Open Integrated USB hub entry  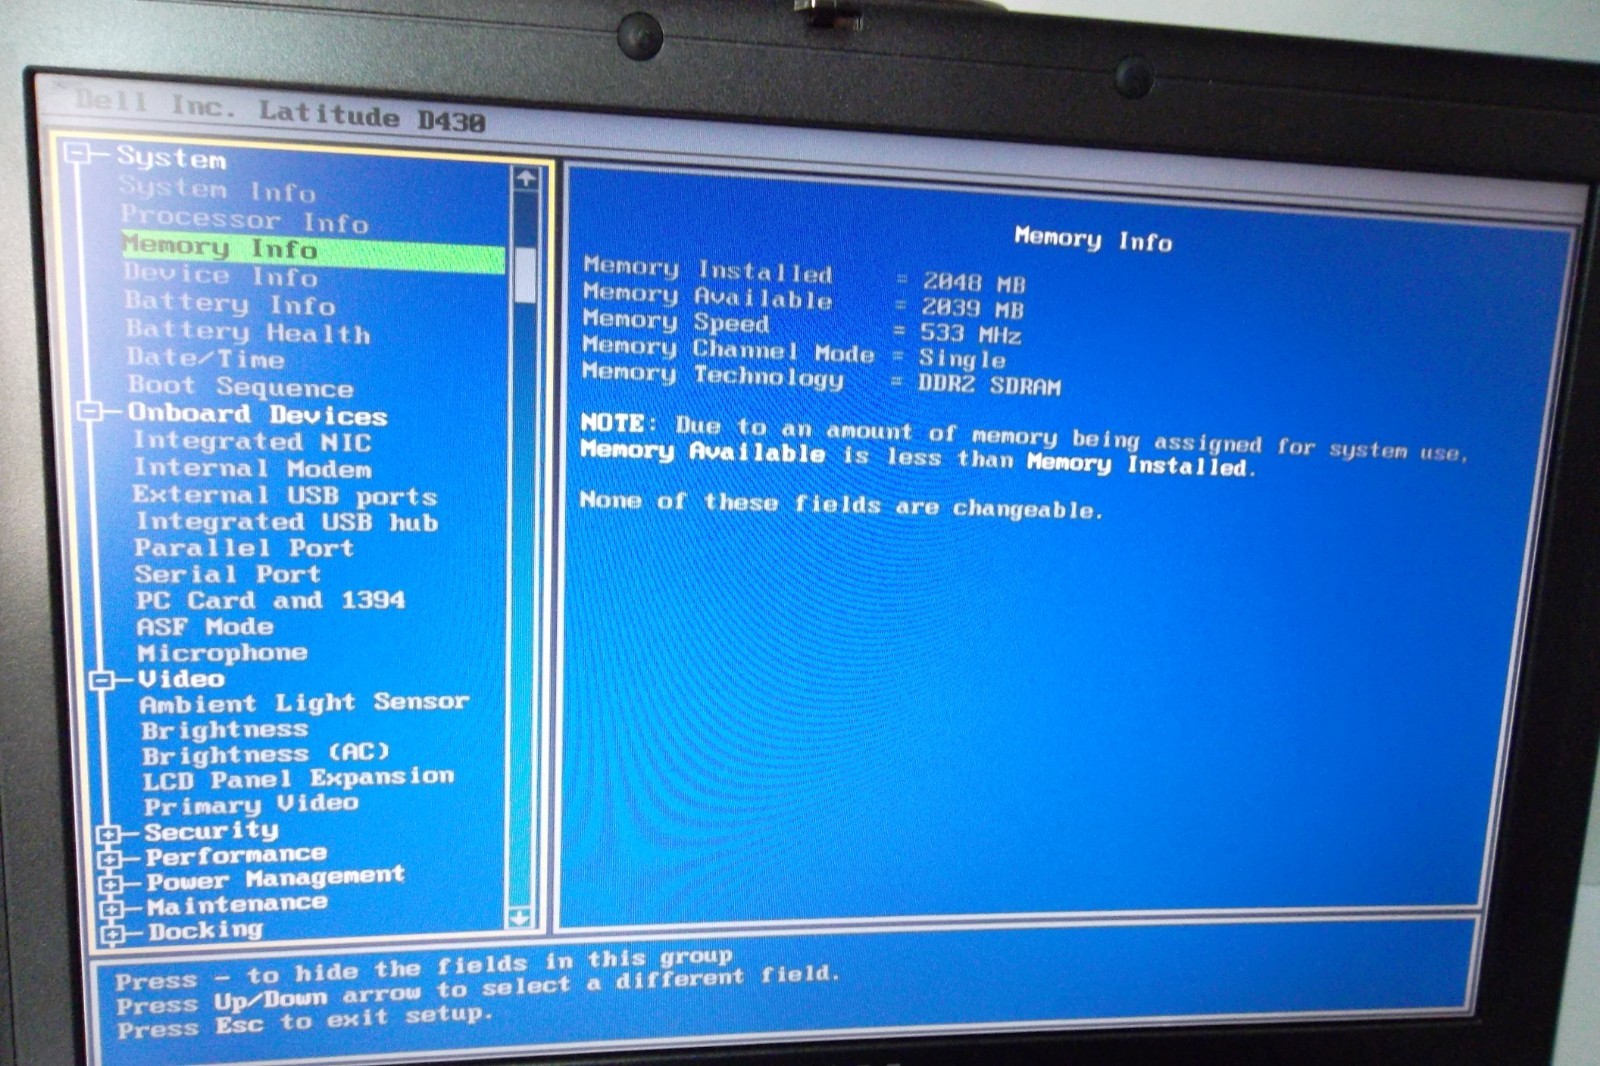tap(287, 521)
